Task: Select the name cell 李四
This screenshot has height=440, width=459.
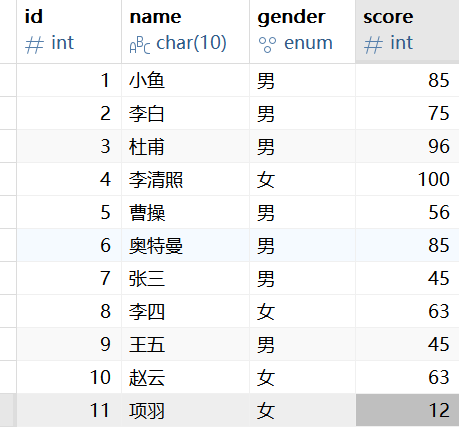Action: [185, 311]
